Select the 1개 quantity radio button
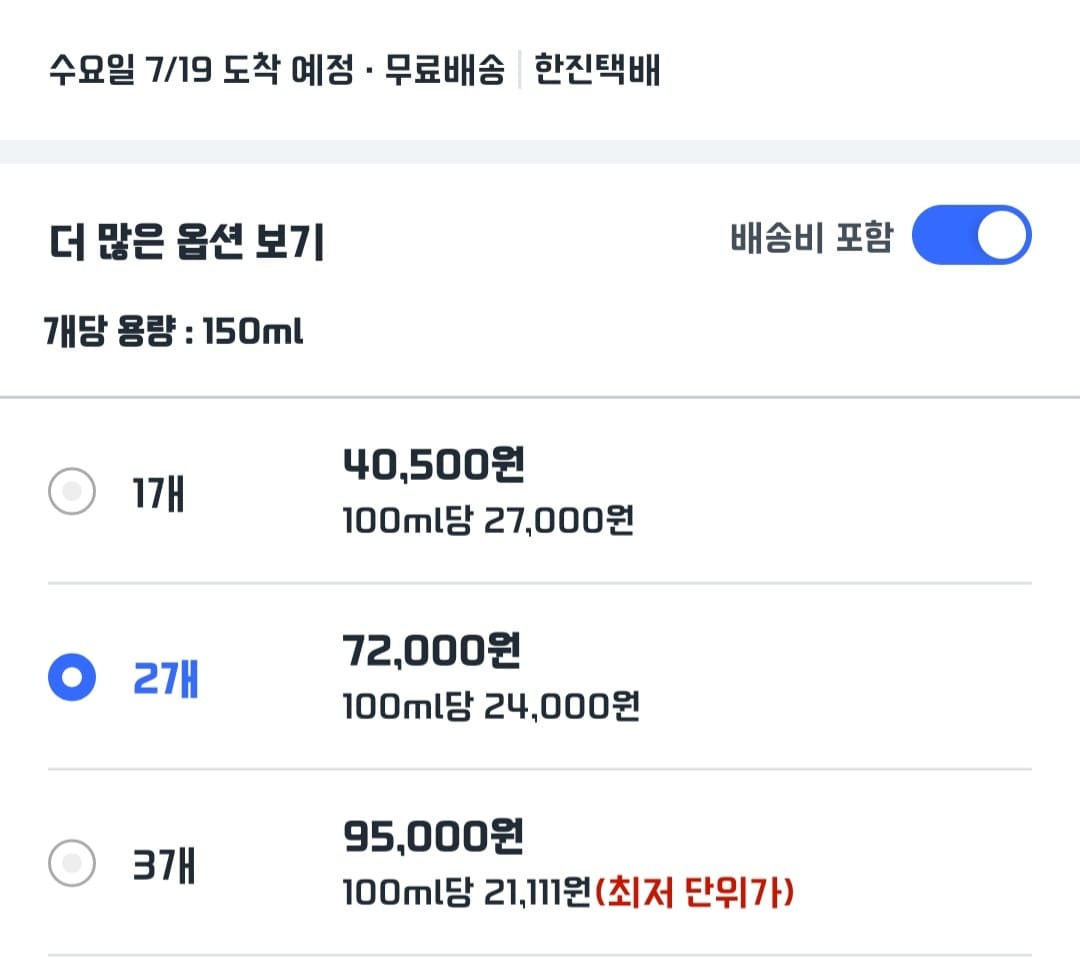1080x958 pixels. tap(71, 492)
